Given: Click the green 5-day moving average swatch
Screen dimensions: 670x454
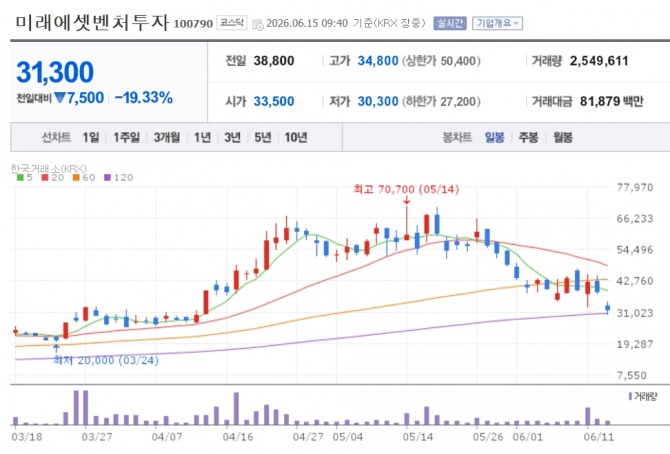Looking at the screenshot, I should coord(20,177).
